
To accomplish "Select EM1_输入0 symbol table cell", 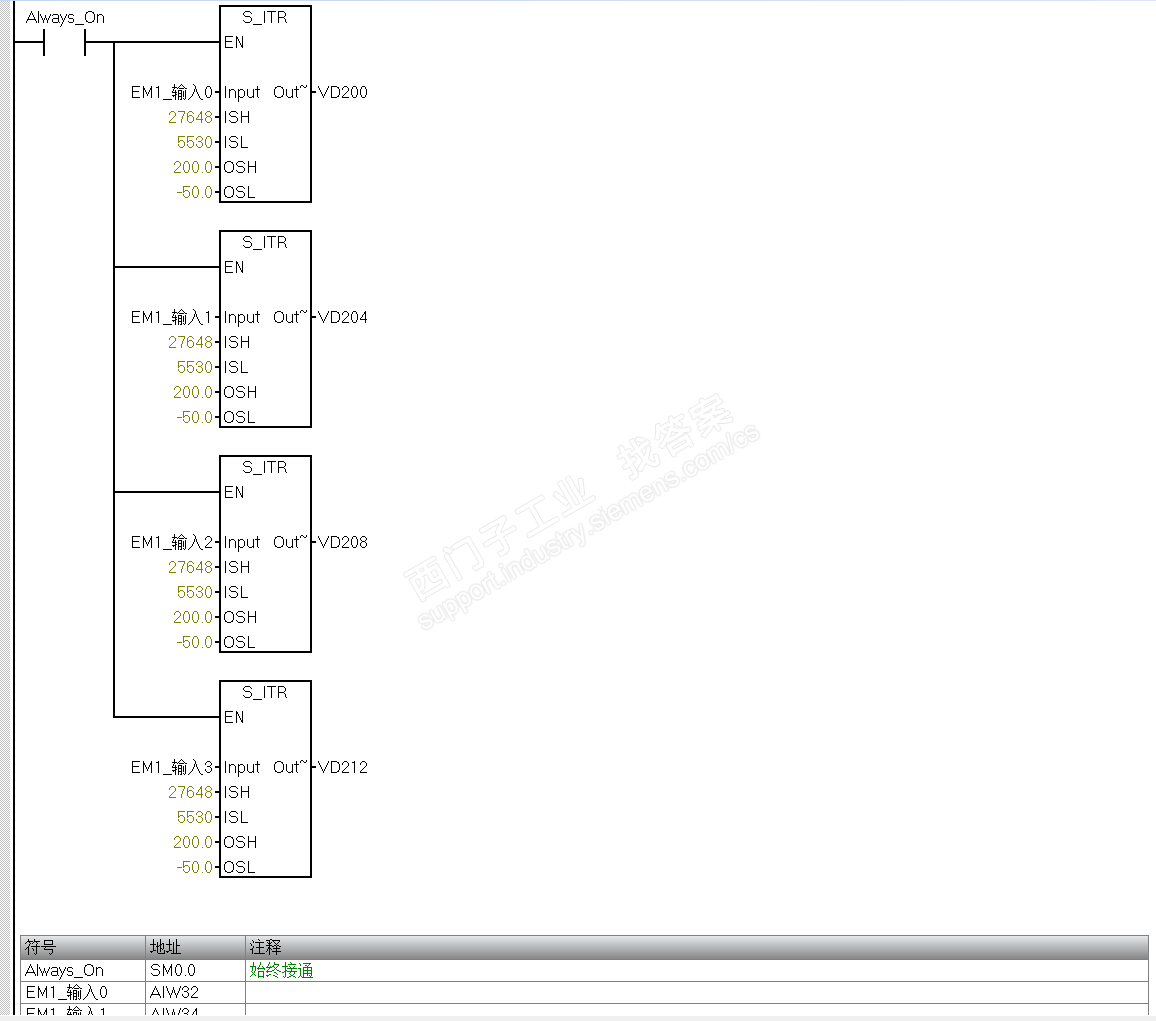I will pos(83,992).
